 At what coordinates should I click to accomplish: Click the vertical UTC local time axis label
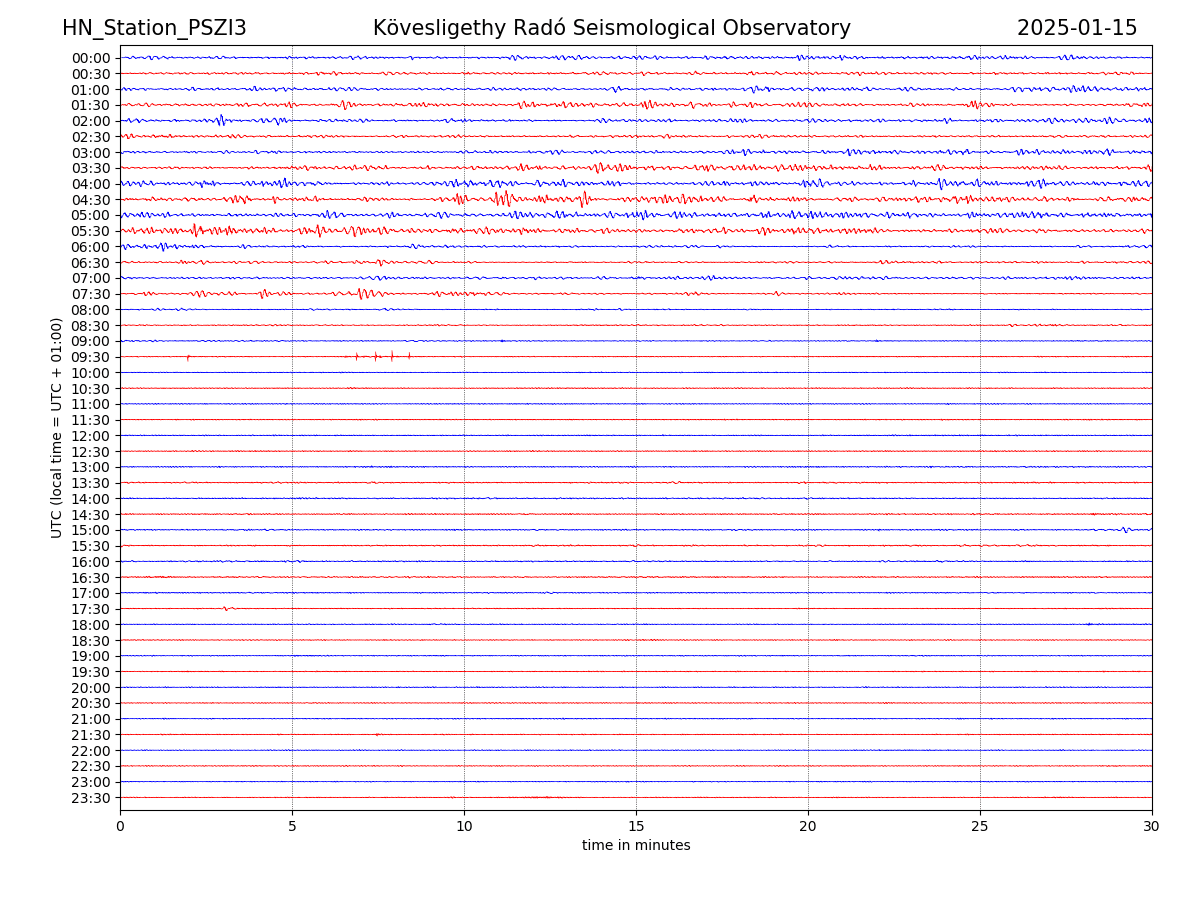tap(58, 427)
